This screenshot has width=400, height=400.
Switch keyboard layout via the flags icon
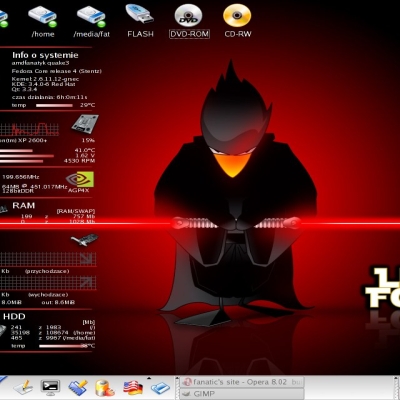tap(133, 388)
